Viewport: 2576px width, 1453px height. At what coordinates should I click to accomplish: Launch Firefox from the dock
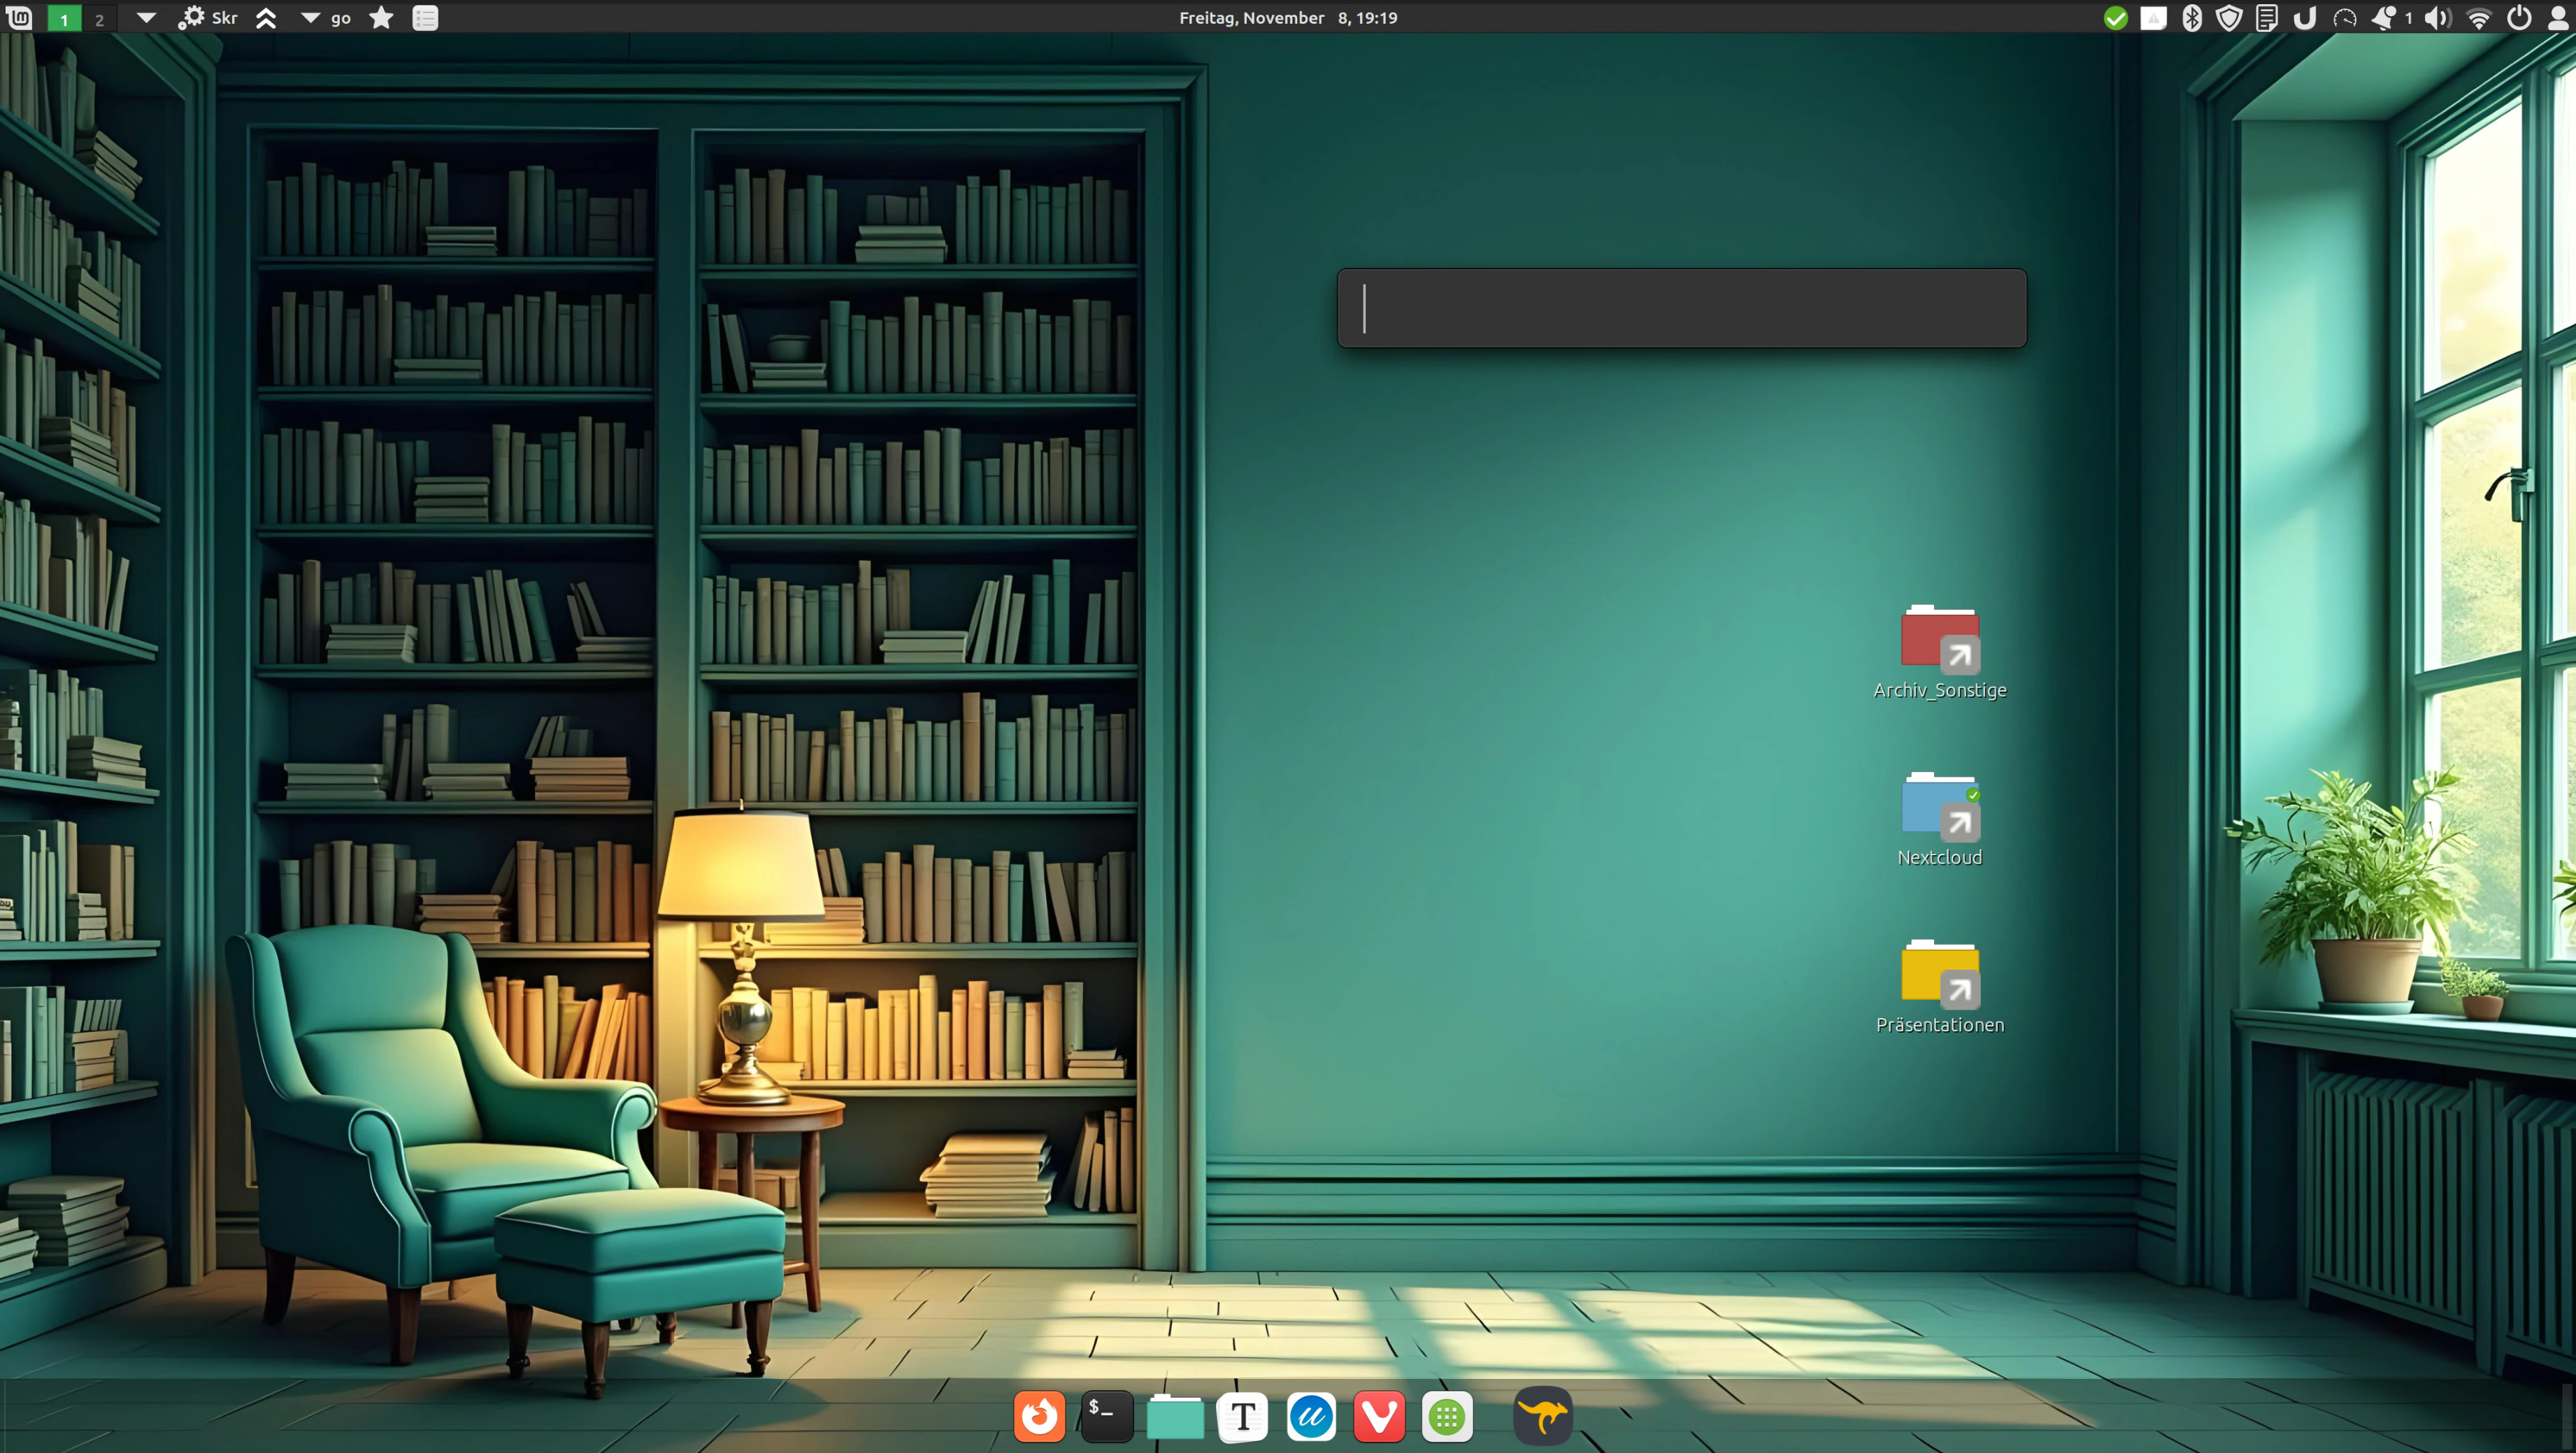(x=1039, y=1416)
